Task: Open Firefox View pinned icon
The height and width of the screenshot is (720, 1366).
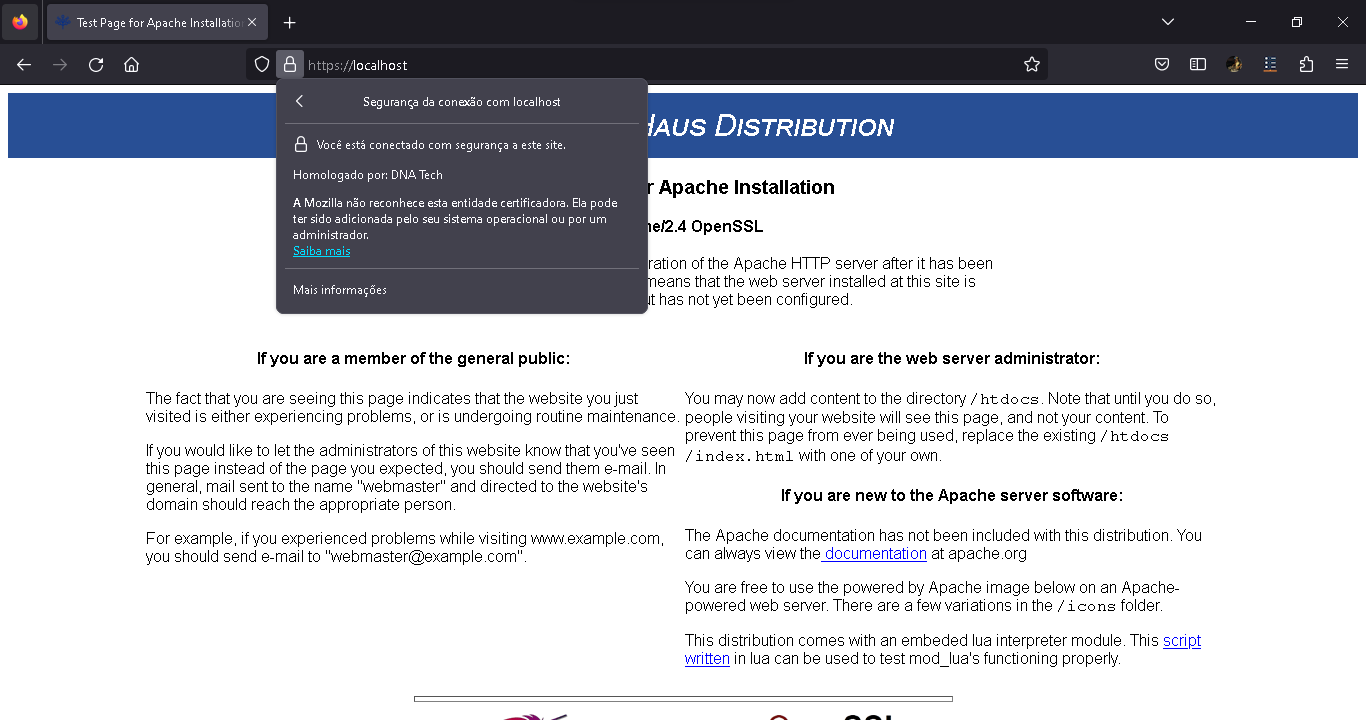Action: pyautogui.click(x=20, y=22)
